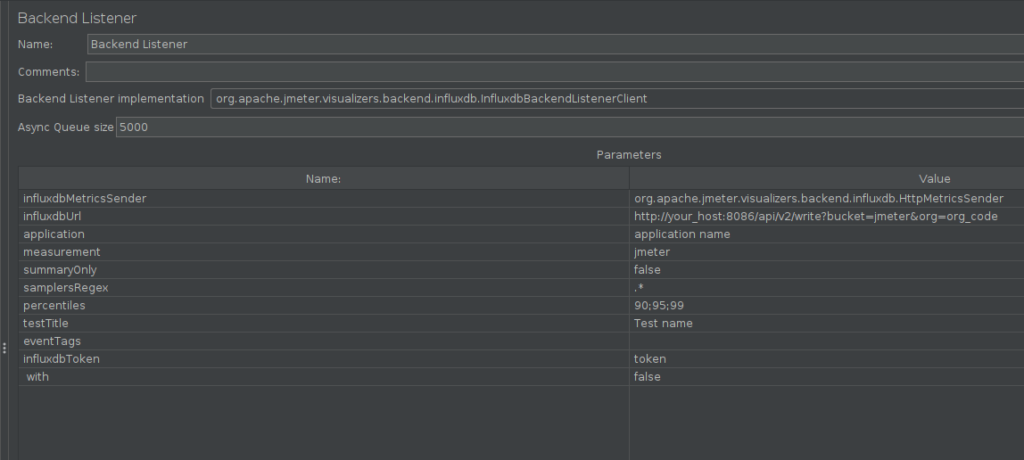
Task: Click the Value column header
Action: click(827, 178)
